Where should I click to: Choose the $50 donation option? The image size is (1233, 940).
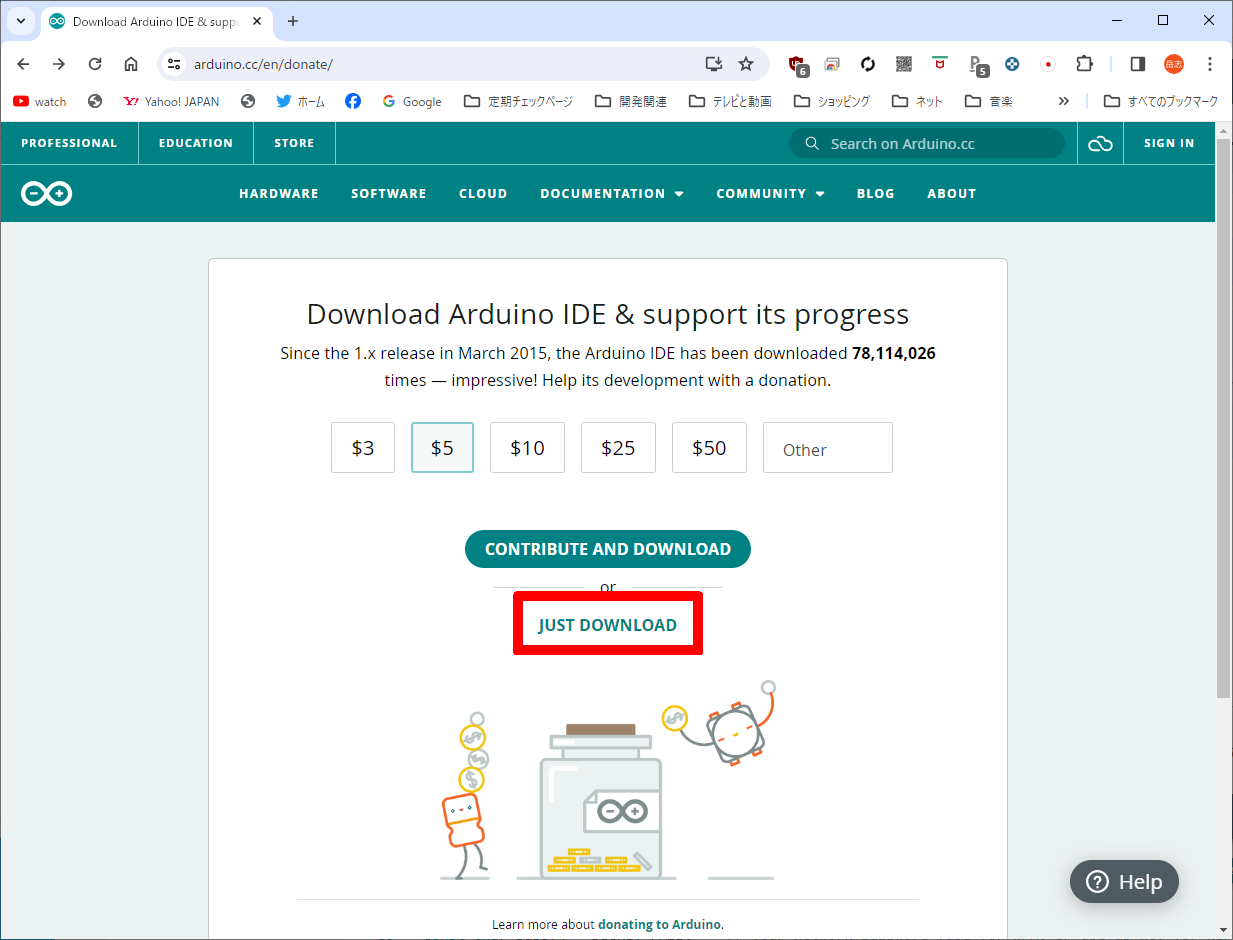tap(709, 448)
